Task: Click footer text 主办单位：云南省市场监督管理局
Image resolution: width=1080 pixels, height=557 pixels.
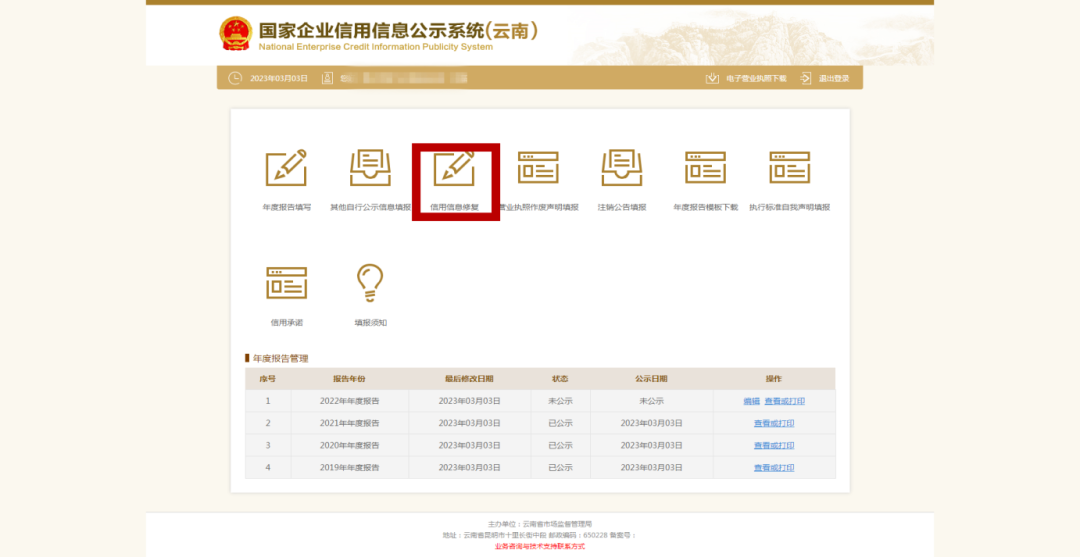Action: pyautogui.click(x=539, y=524)
